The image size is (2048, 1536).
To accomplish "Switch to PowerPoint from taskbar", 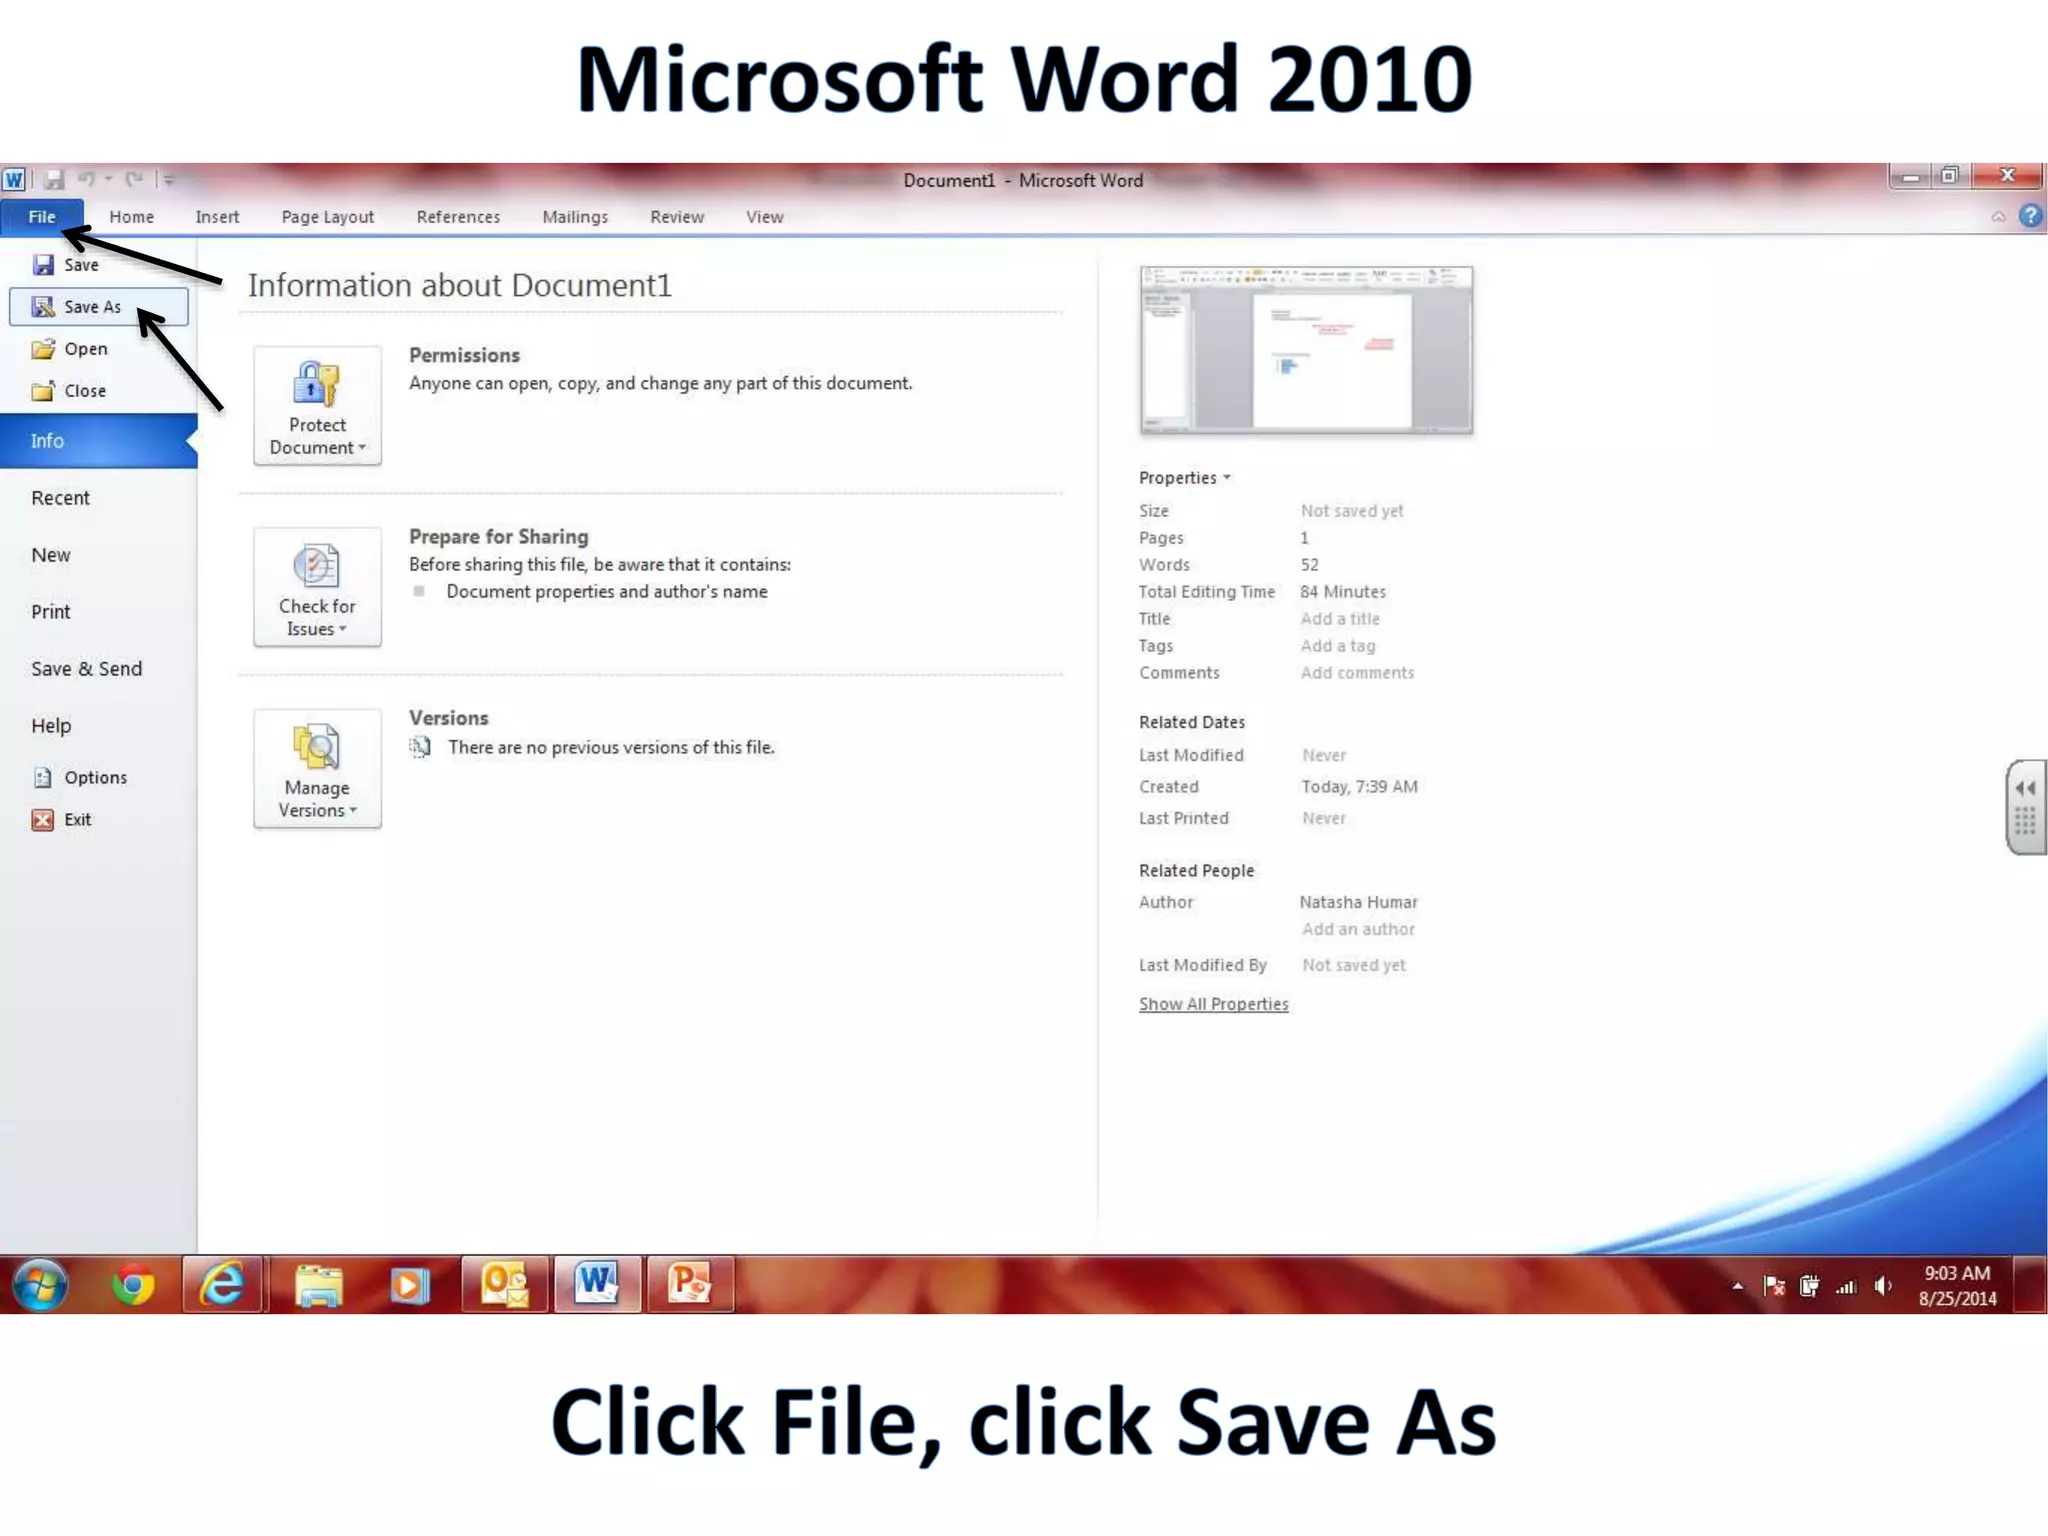I will pos(690,1285).
